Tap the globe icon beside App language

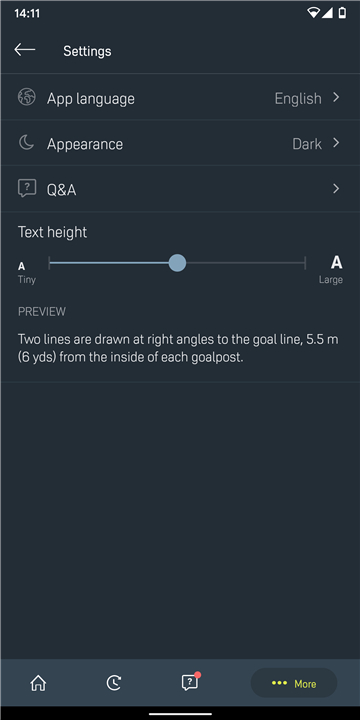[x=27, y=97]
